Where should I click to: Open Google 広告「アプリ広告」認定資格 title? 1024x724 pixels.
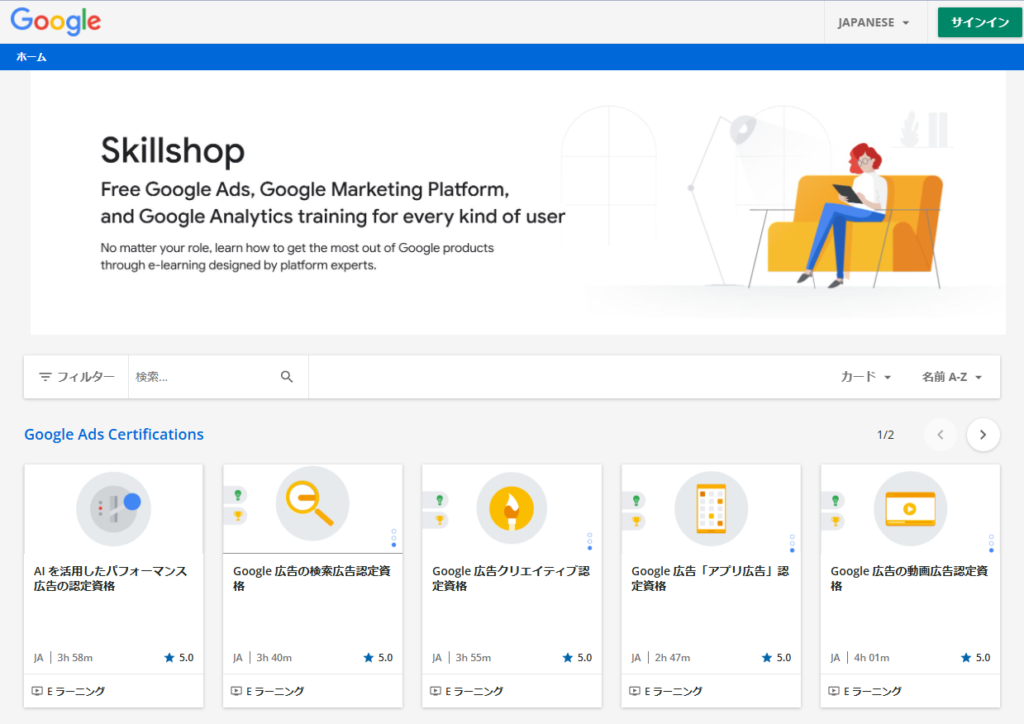[x=710, y=578]
